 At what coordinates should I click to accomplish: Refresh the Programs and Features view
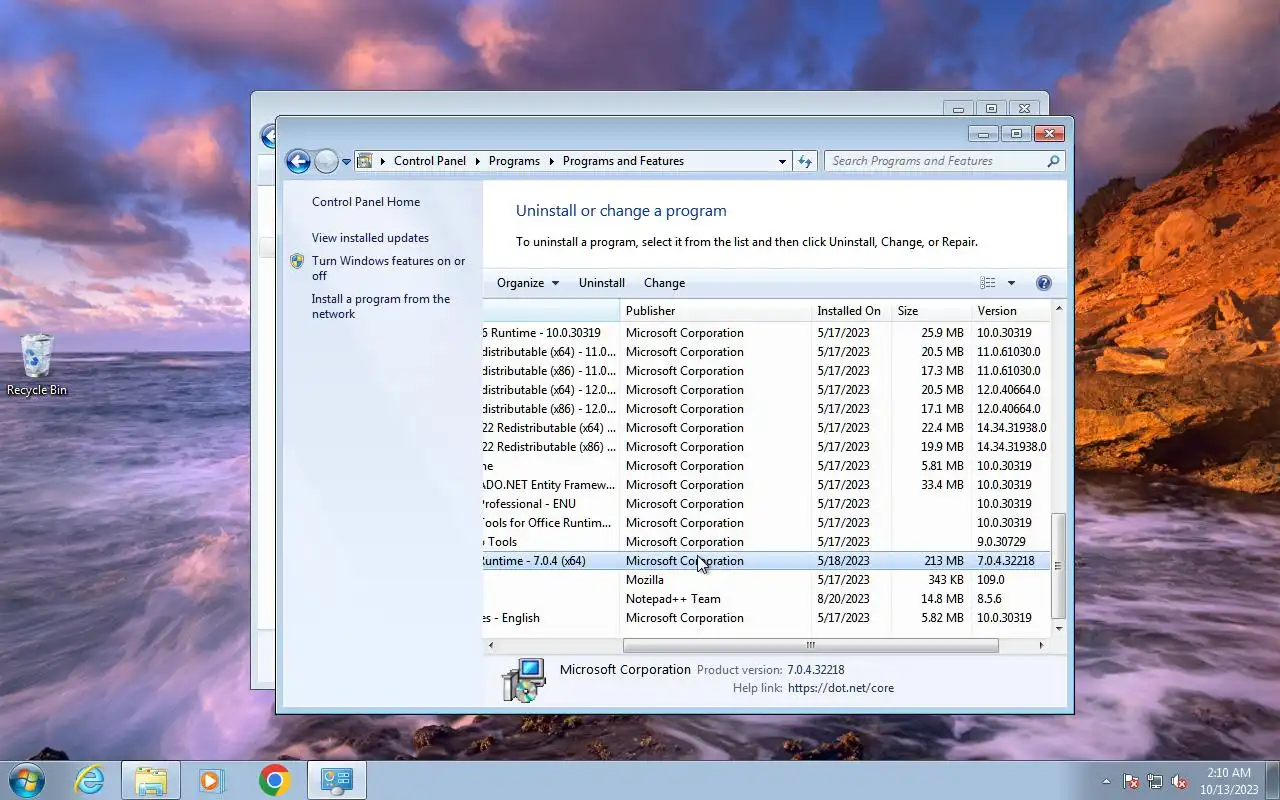click(x=805, y=161)
